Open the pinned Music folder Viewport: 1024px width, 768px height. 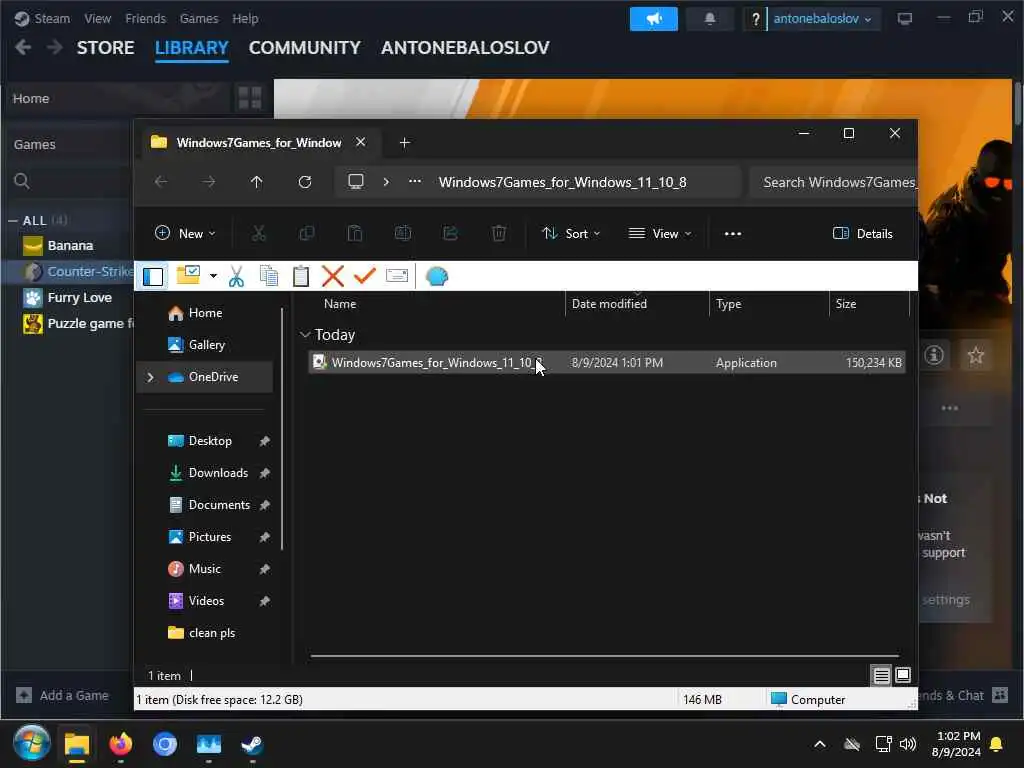click(205, 569)
